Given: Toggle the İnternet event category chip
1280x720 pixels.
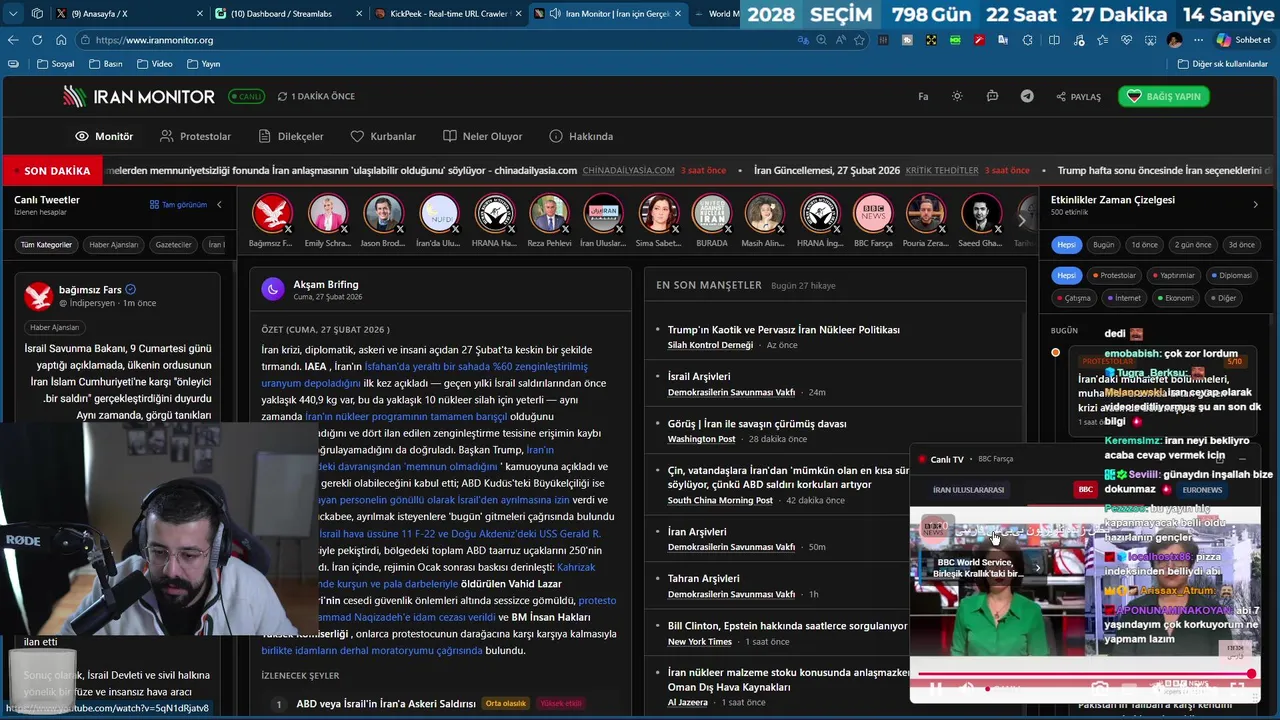Looking at the screenshot, I should click(x=1124, y=298).
